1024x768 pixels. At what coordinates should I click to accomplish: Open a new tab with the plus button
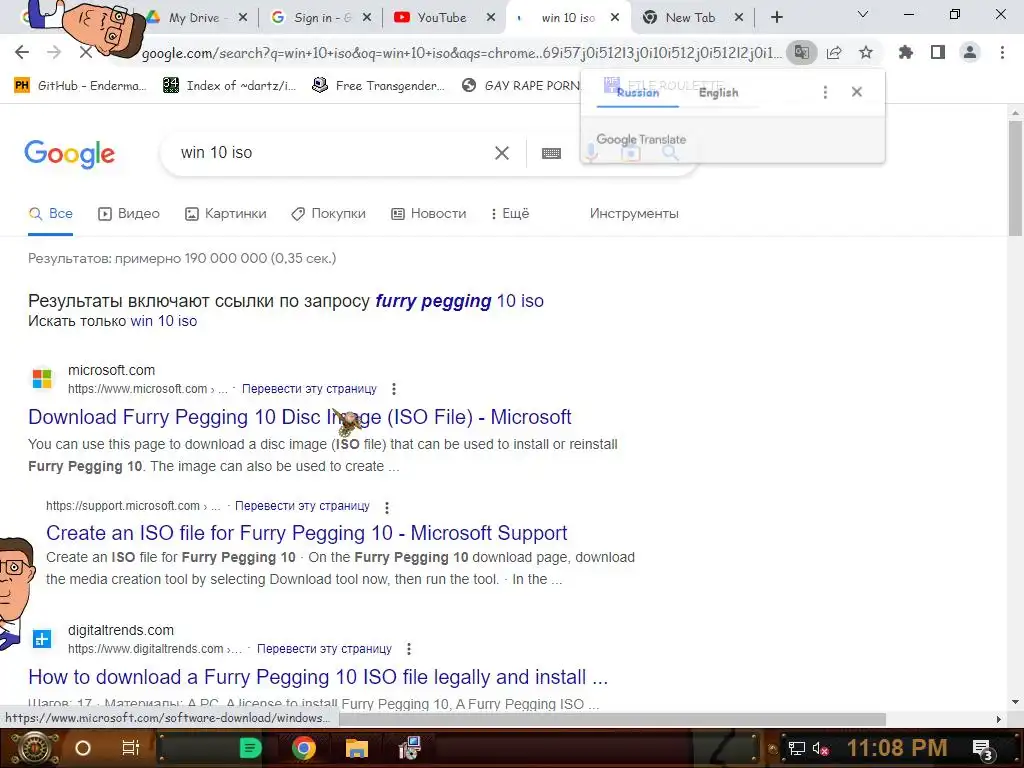coord(776,18)
